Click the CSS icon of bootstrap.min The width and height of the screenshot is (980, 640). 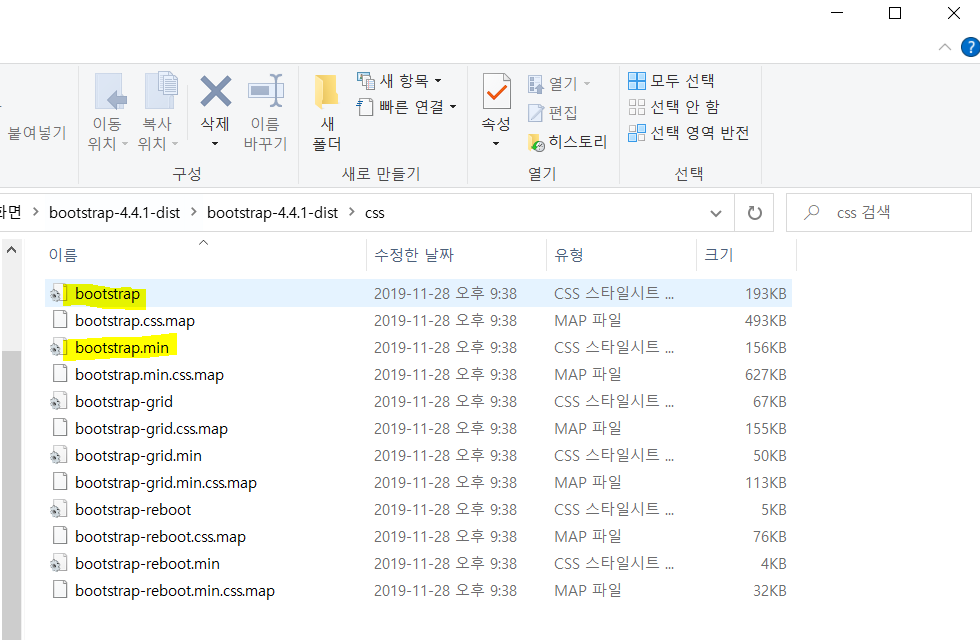pos(58,348)
